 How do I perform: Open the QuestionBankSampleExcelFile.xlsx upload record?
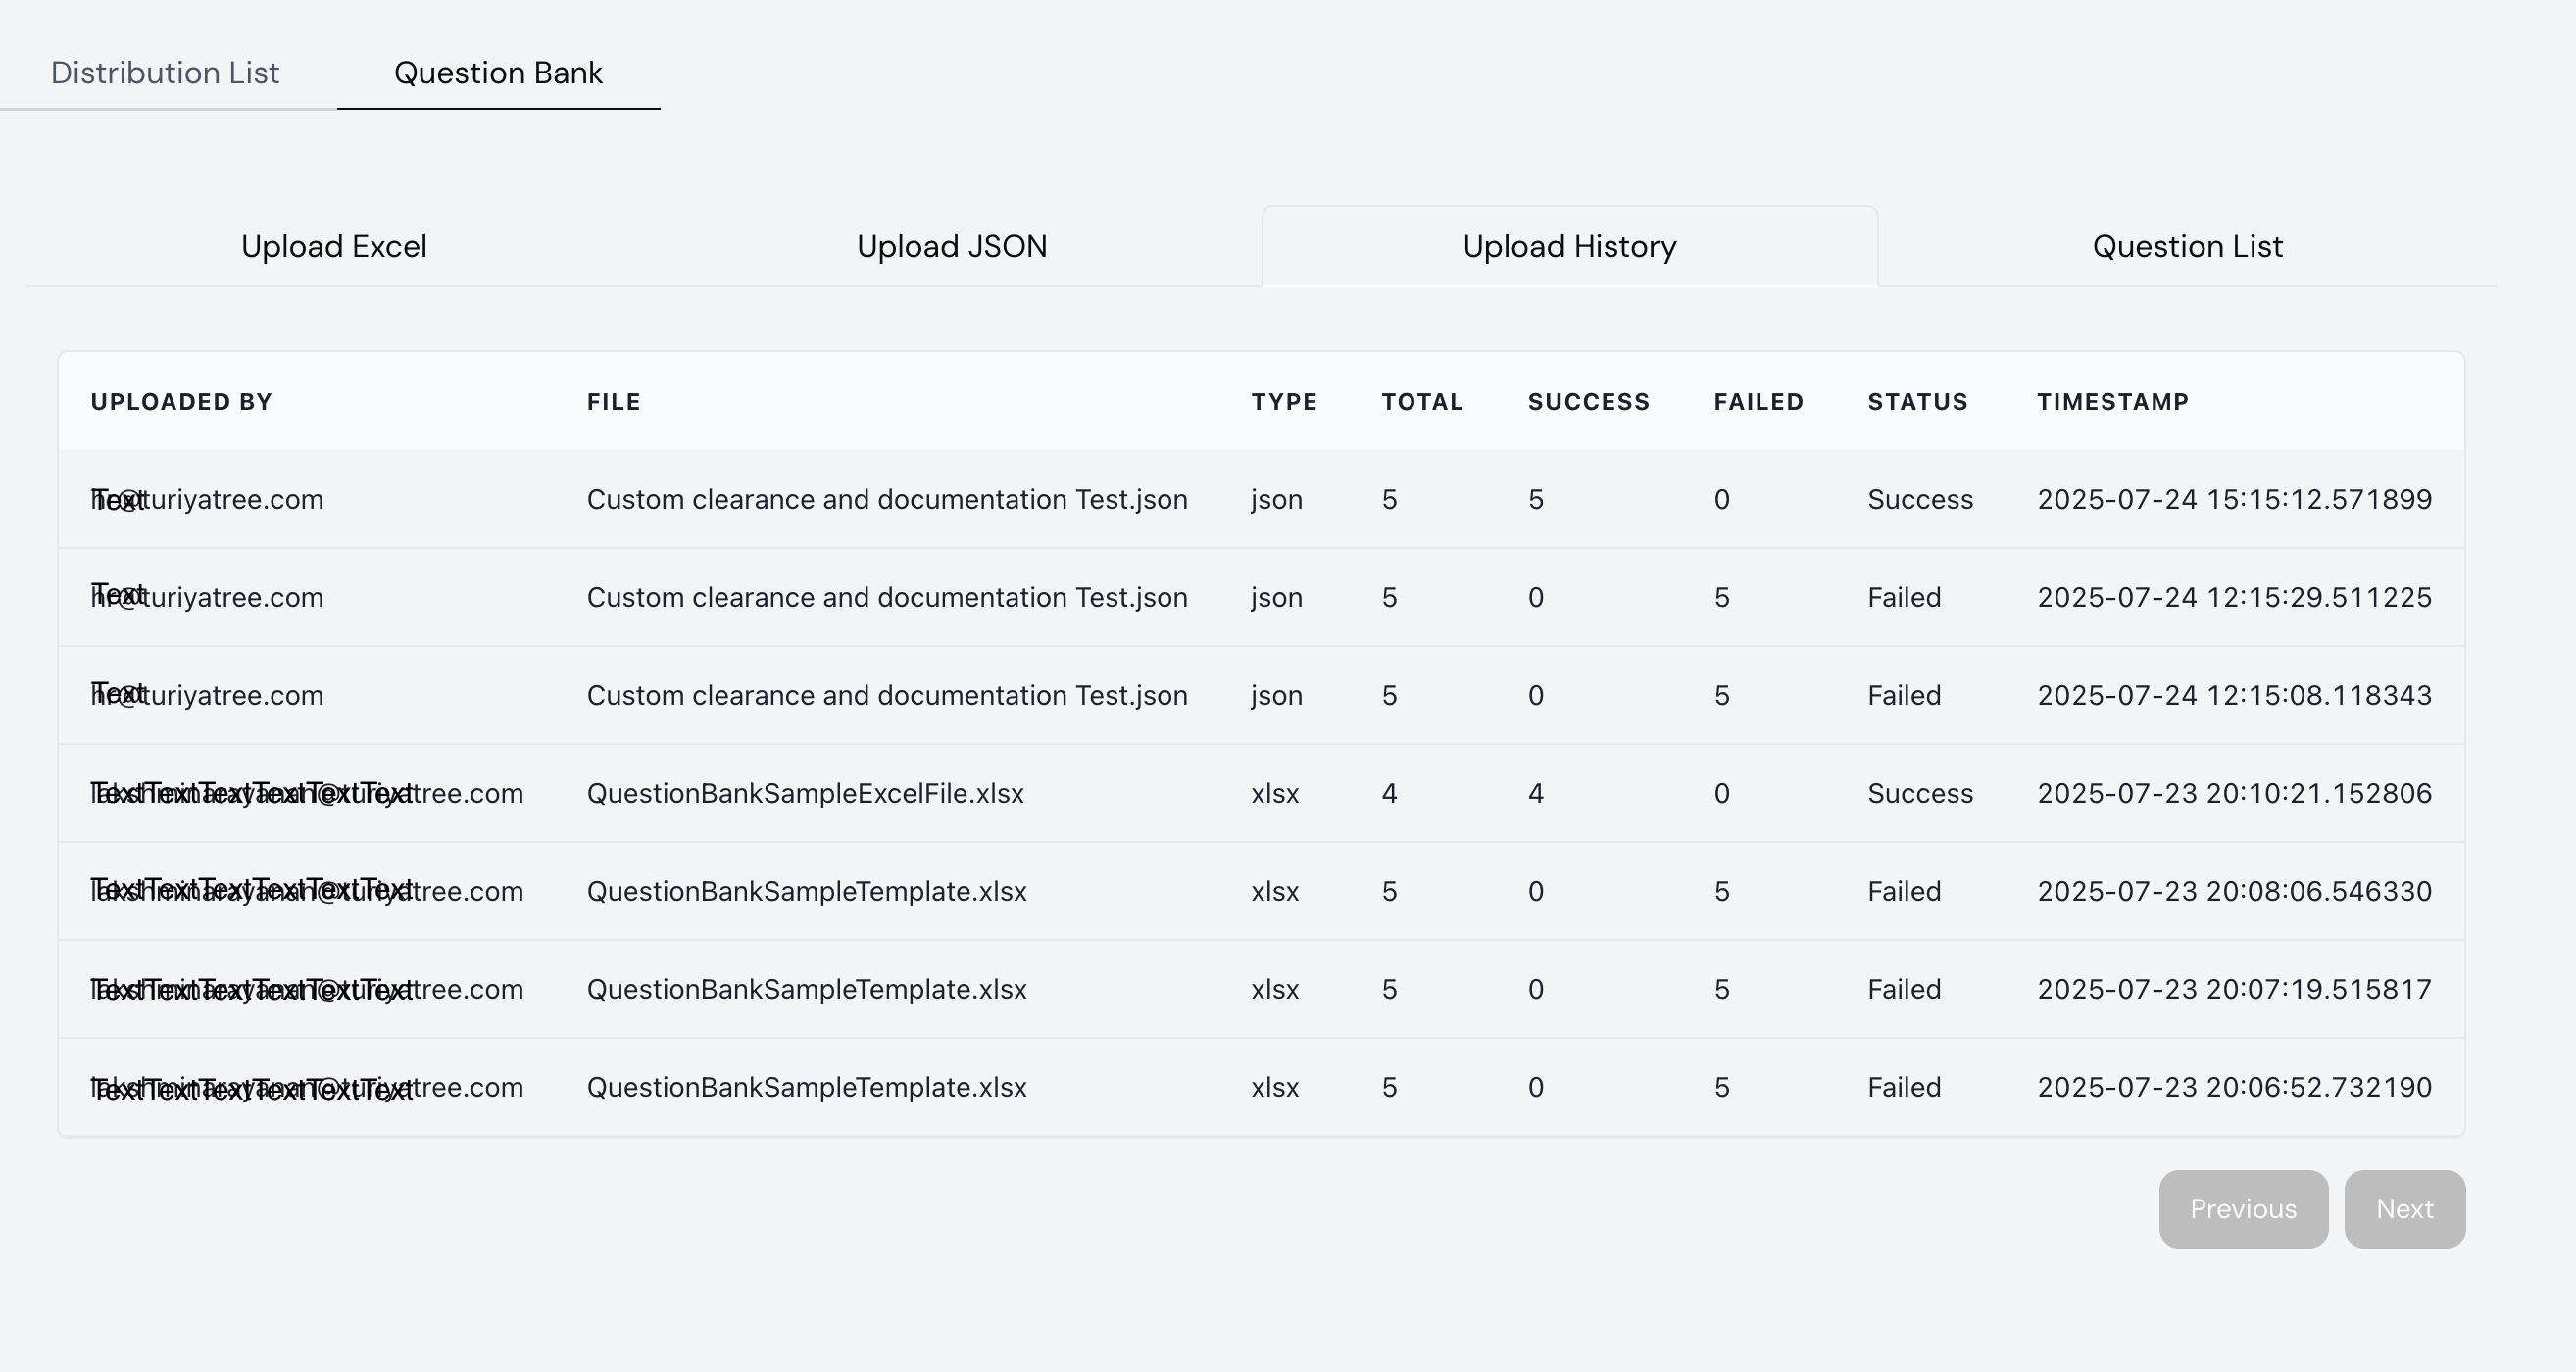(805, 793)
